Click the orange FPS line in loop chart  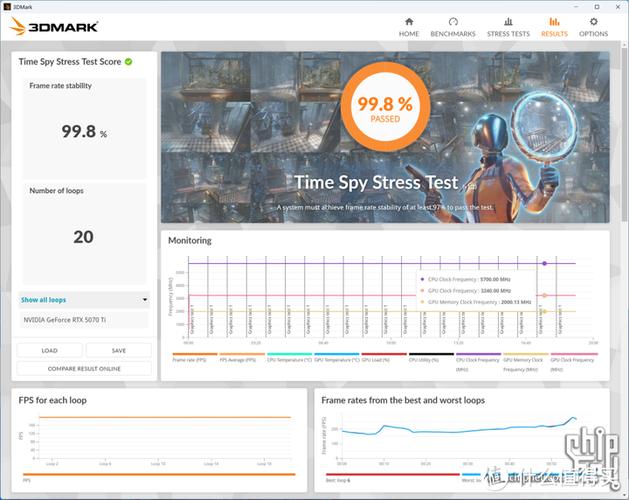[164, 417]
